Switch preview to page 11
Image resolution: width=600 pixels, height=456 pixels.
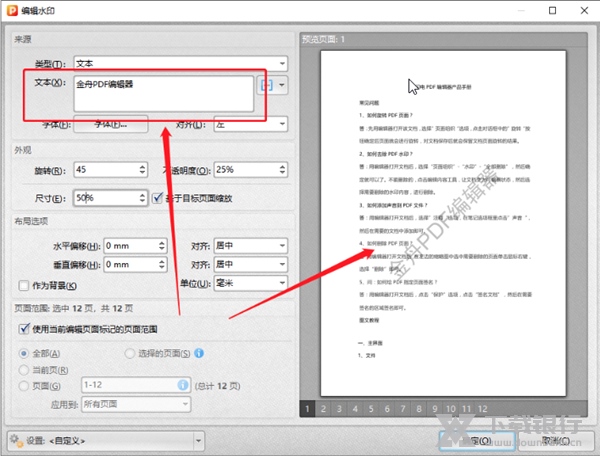pyautogui.click(x=466, y=409)
